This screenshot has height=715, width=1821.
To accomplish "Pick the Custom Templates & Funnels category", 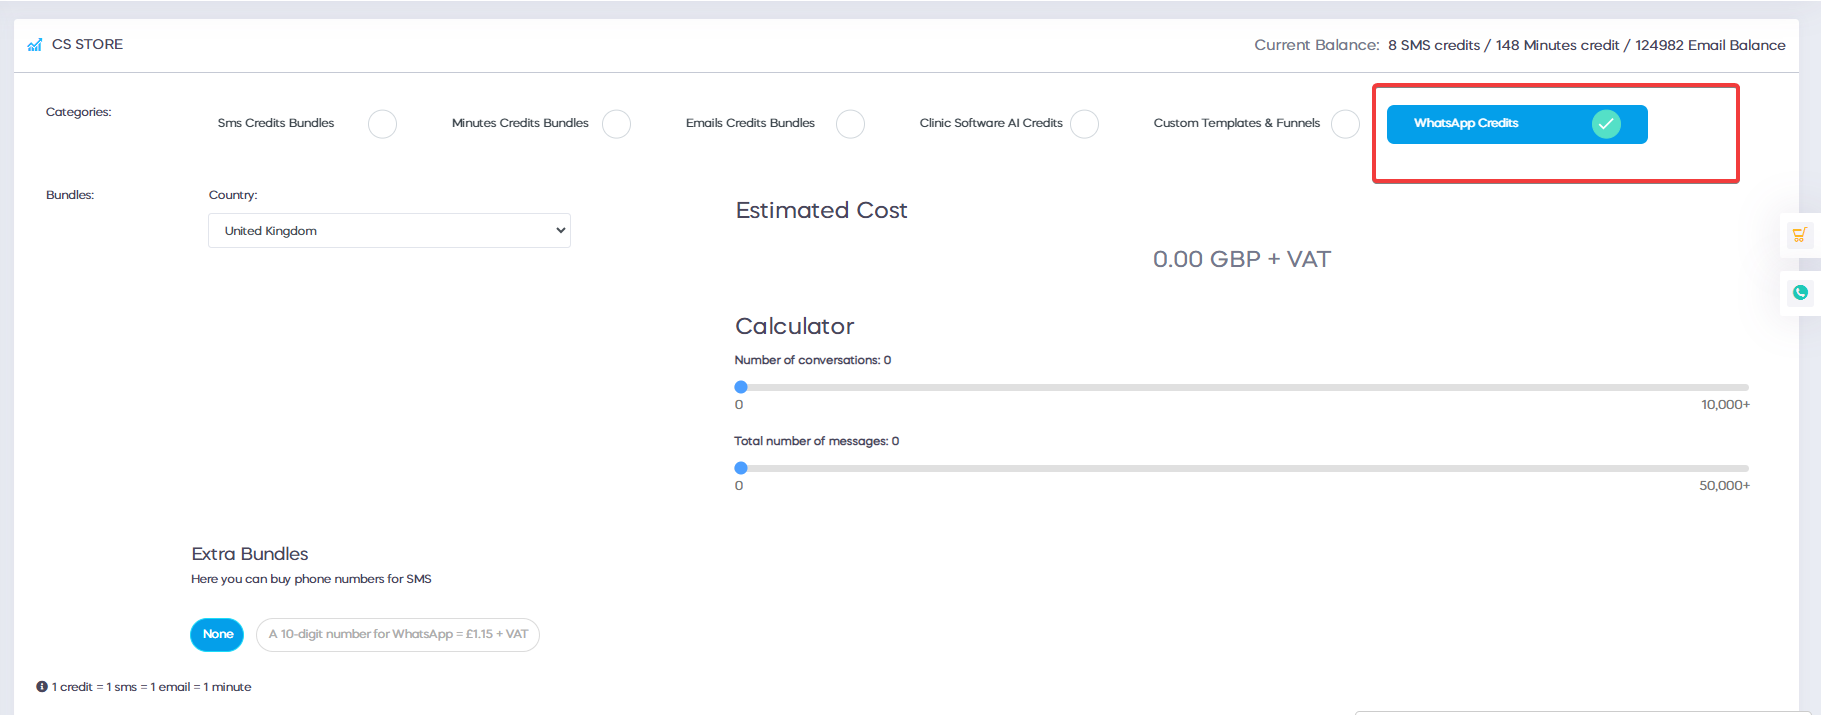I will (1345, 124).
